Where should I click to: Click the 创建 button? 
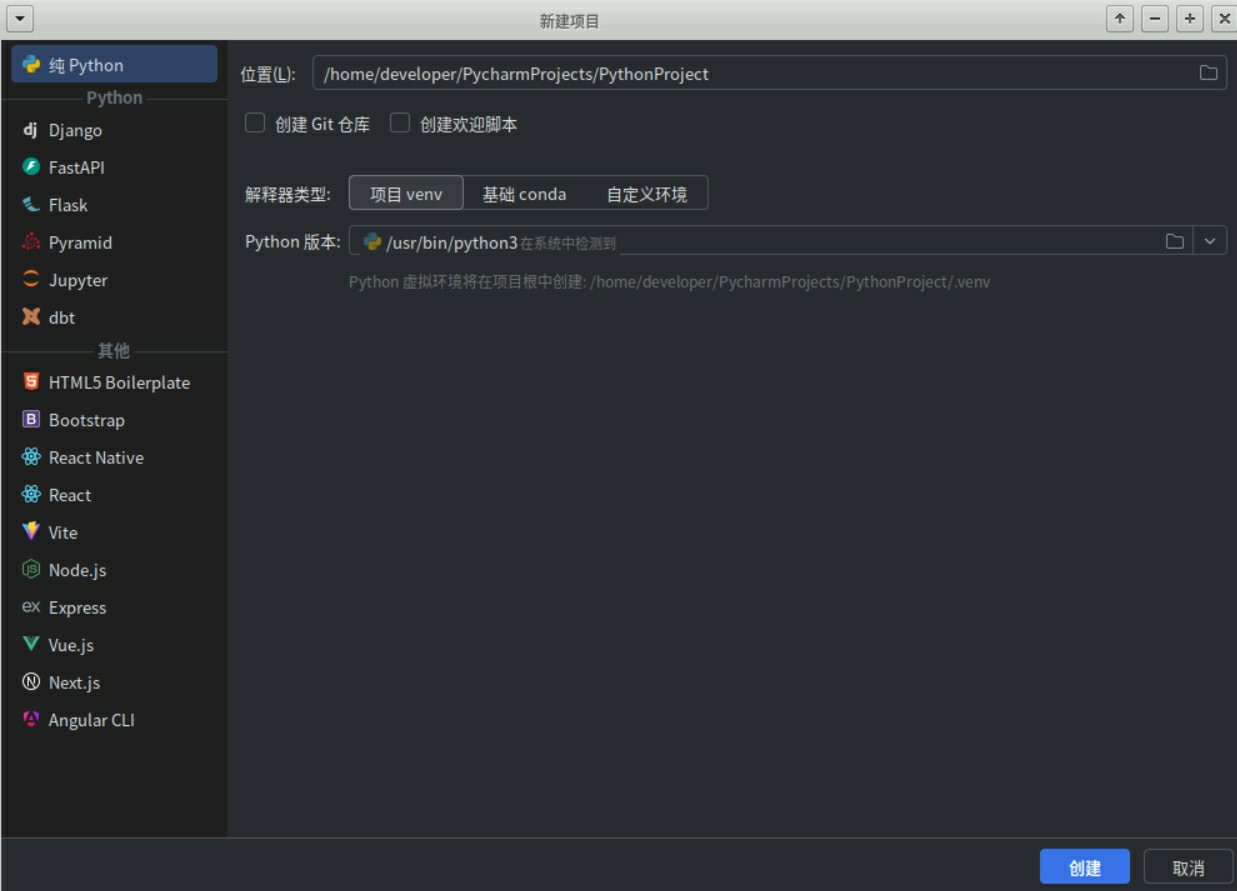[1085, 868]
